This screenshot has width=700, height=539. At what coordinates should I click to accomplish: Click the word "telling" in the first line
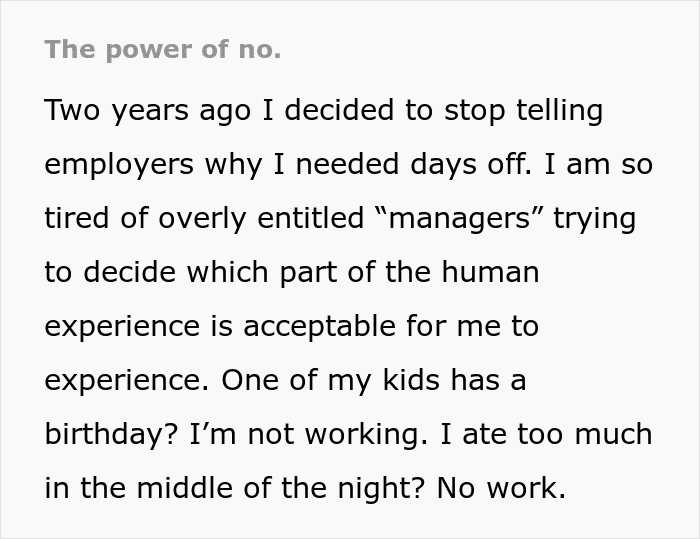pos(558,110)
